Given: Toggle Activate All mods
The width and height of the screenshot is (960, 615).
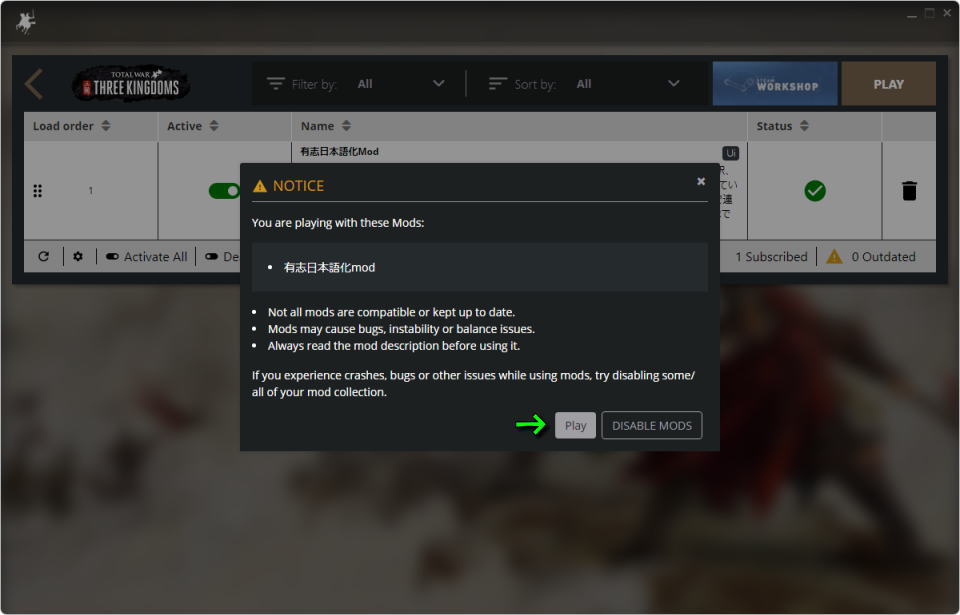Looking at the screenshot, I should point(147,257).
